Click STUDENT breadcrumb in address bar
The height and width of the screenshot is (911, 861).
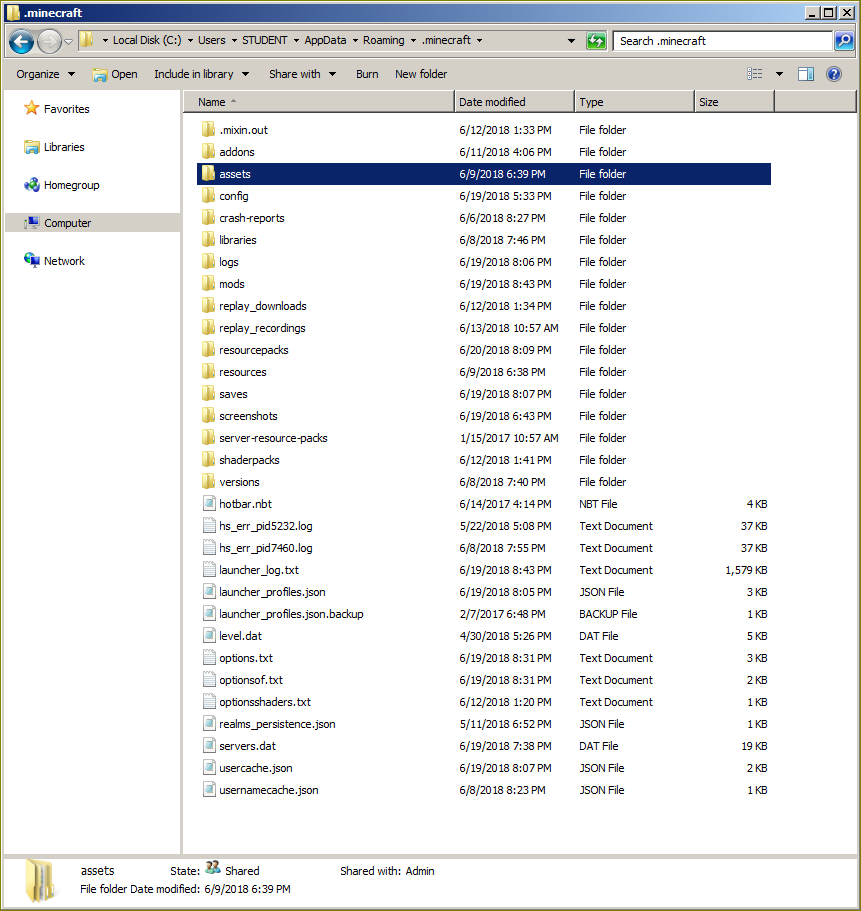pyautogui.click(x=264, y=40)
